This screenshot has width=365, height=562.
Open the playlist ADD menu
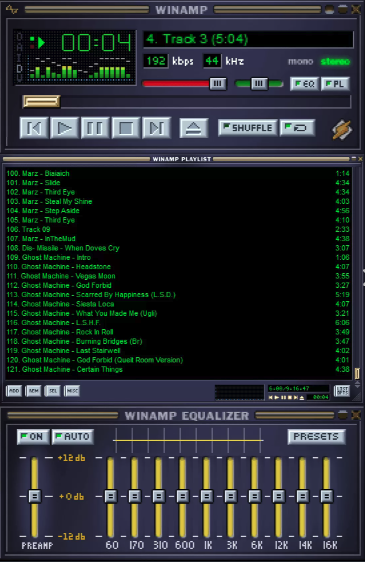coord(14,391)
